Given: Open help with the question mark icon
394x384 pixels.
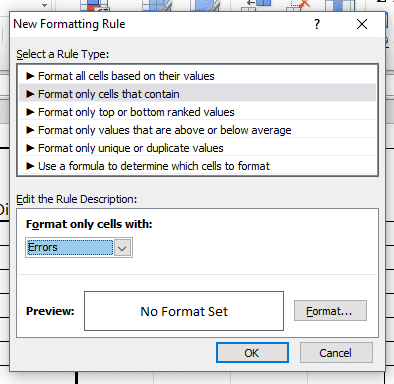Looking at the screenshot, I should pyautogui.click(x=317, y=24).
